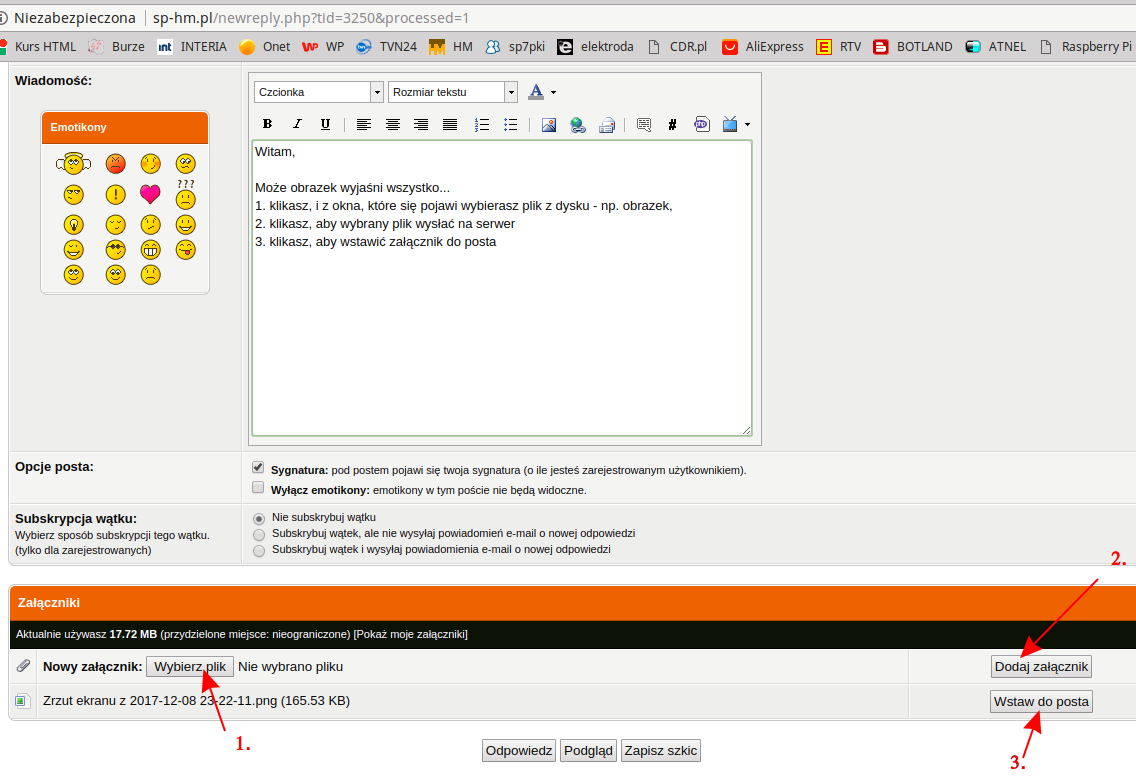This screenshot has width=1136, height=777.
Task: Click the insert image icon
Action: click(x=548, y=125)
